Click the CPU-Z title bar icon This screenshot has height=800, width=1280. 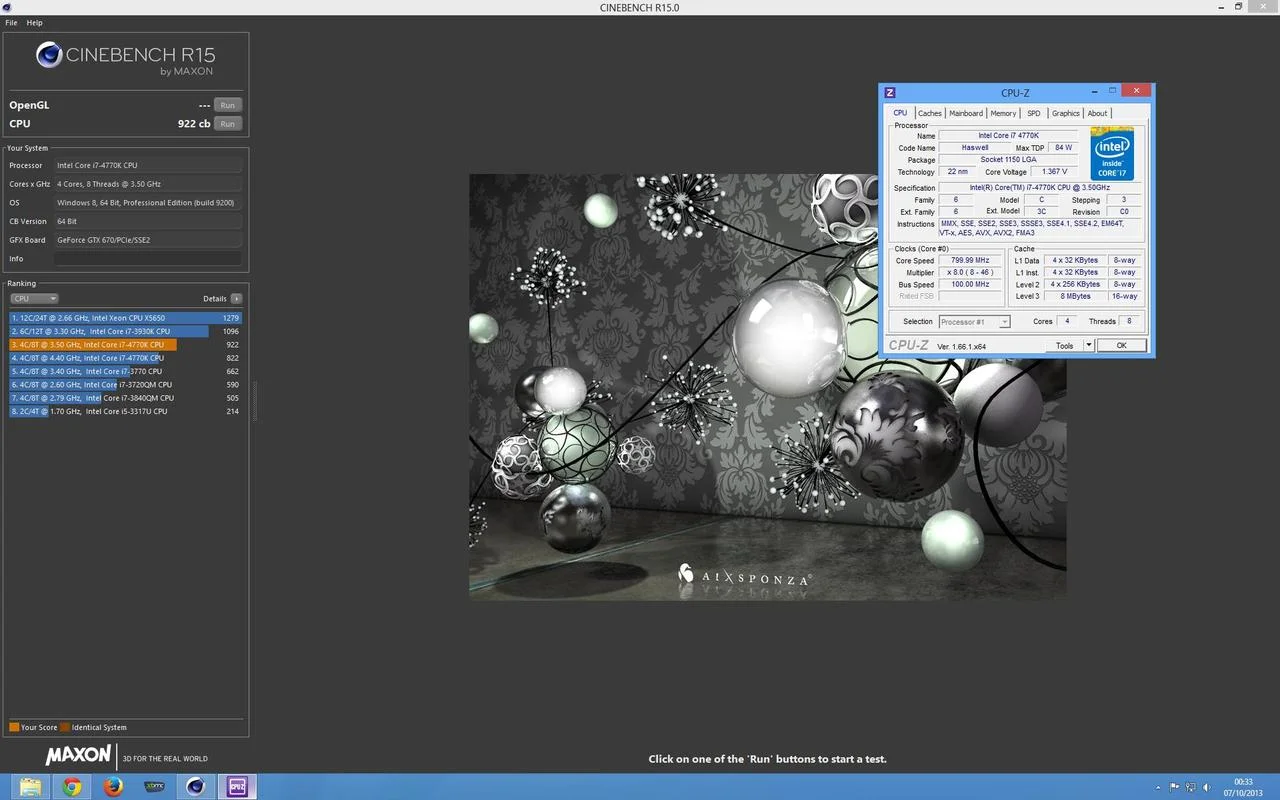(890, 92)
